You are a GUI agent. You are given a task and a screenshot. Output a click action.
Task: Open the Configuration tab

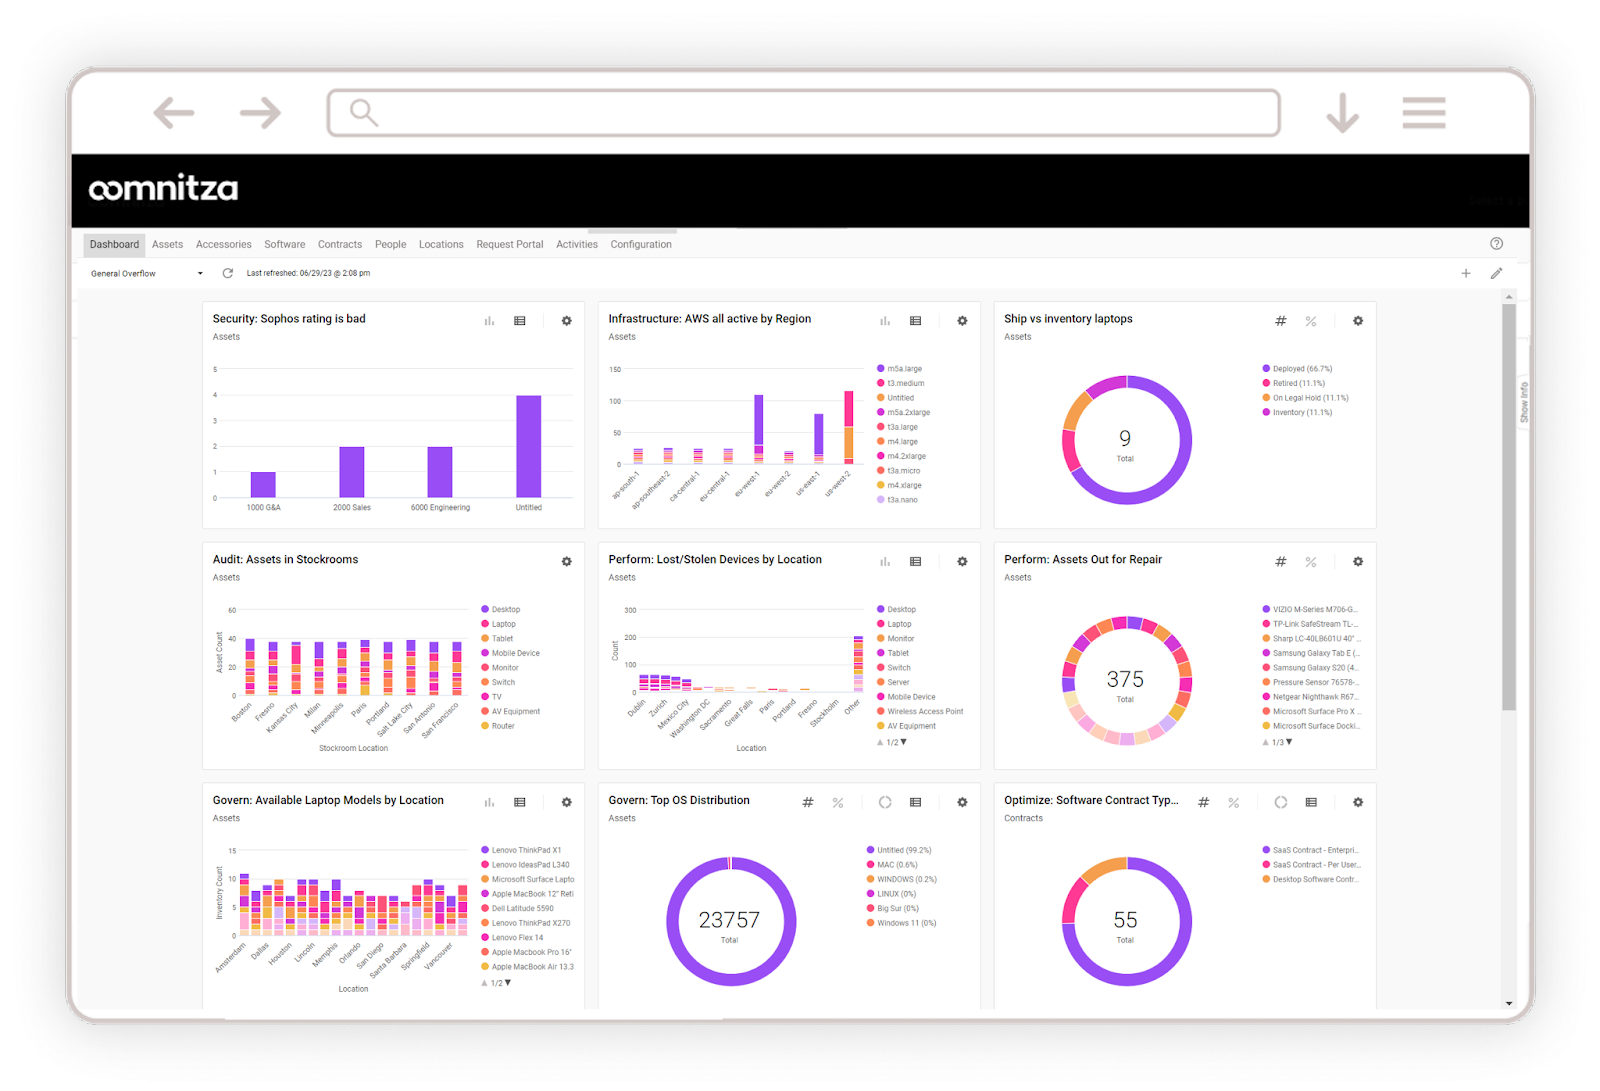click(x=641, y=244)
